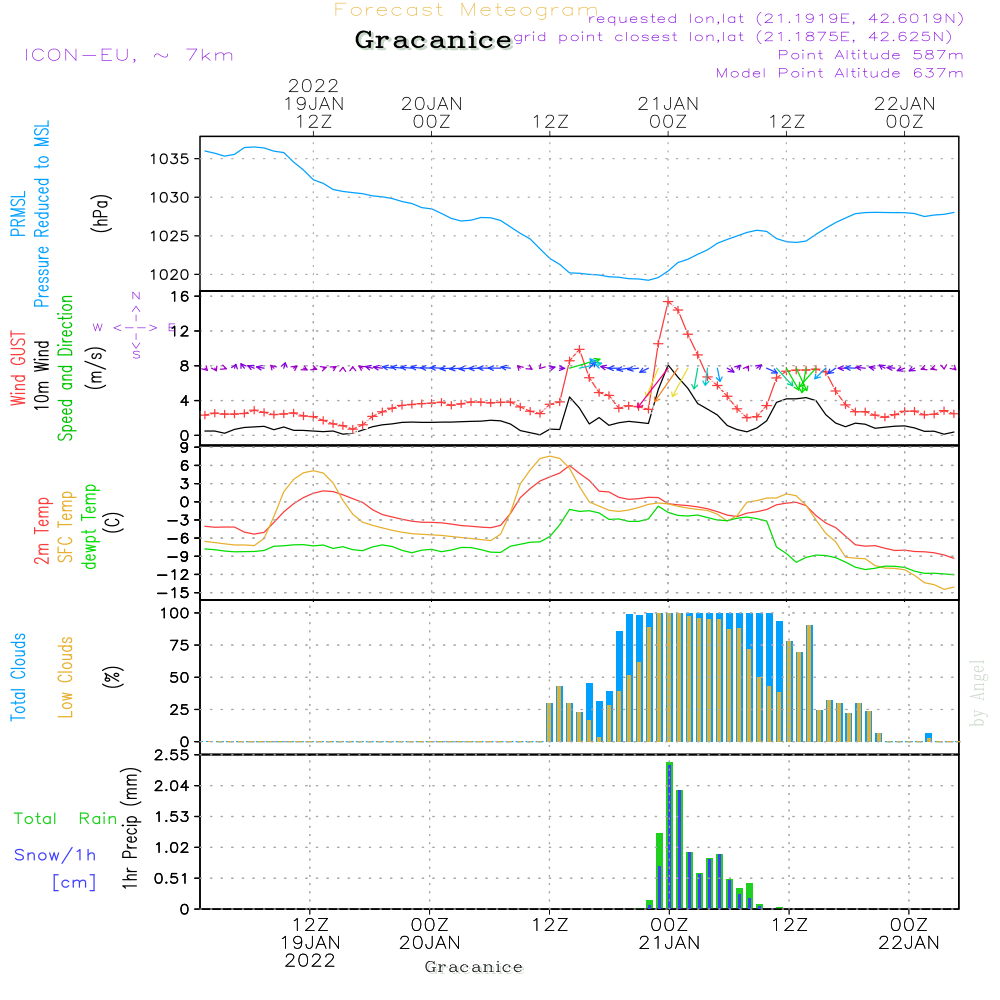The image size is (1000, 1000).
Task: Click the "0.51" precipitation axis value
Action: click(172, 879)
